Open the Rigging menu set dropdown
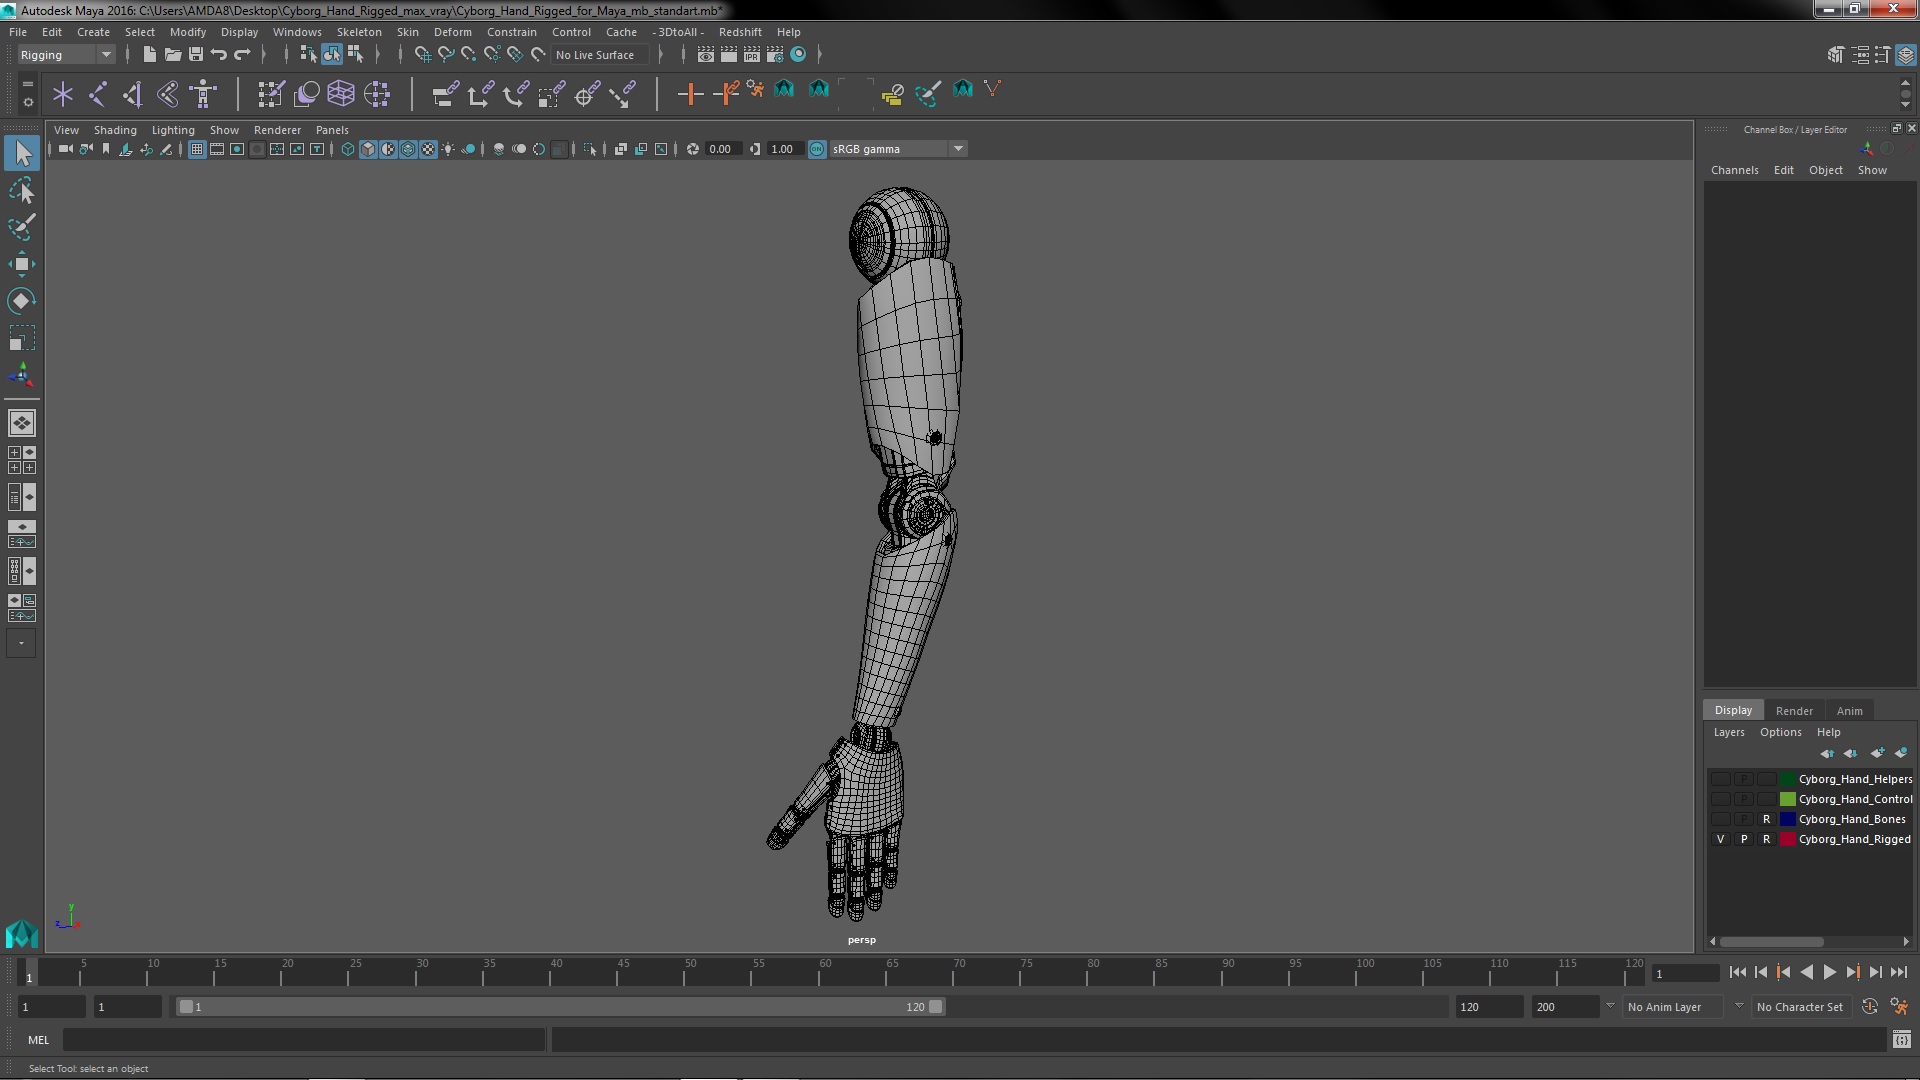Screen dimensions: 1920x1080 [x=65, y=55]
